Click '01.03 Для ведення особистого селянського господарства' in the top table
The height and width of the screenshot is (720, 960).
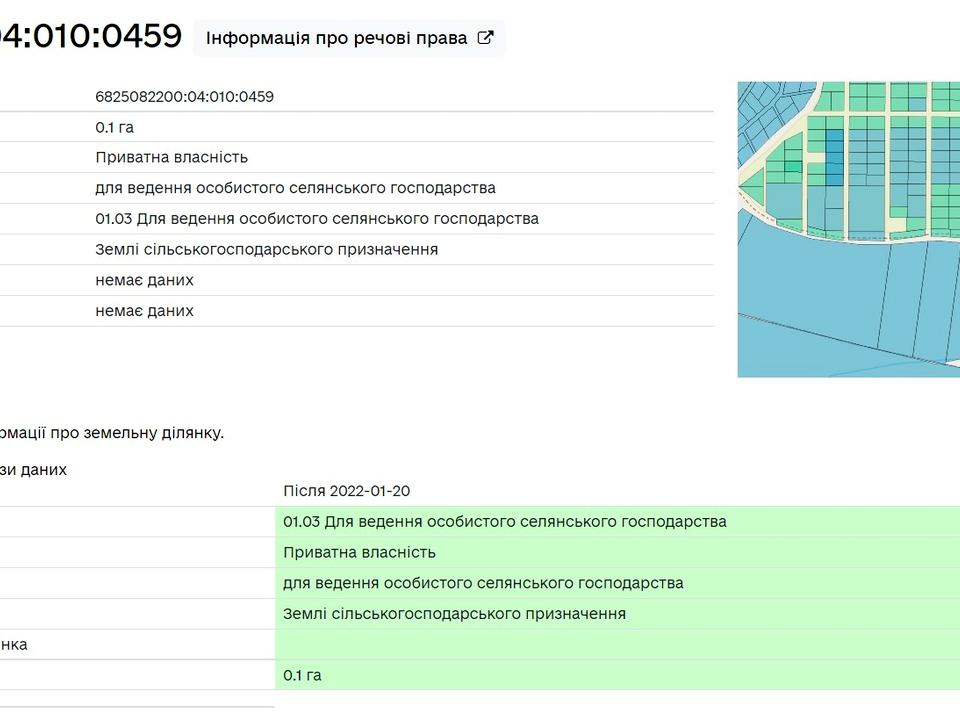point(316,219)
